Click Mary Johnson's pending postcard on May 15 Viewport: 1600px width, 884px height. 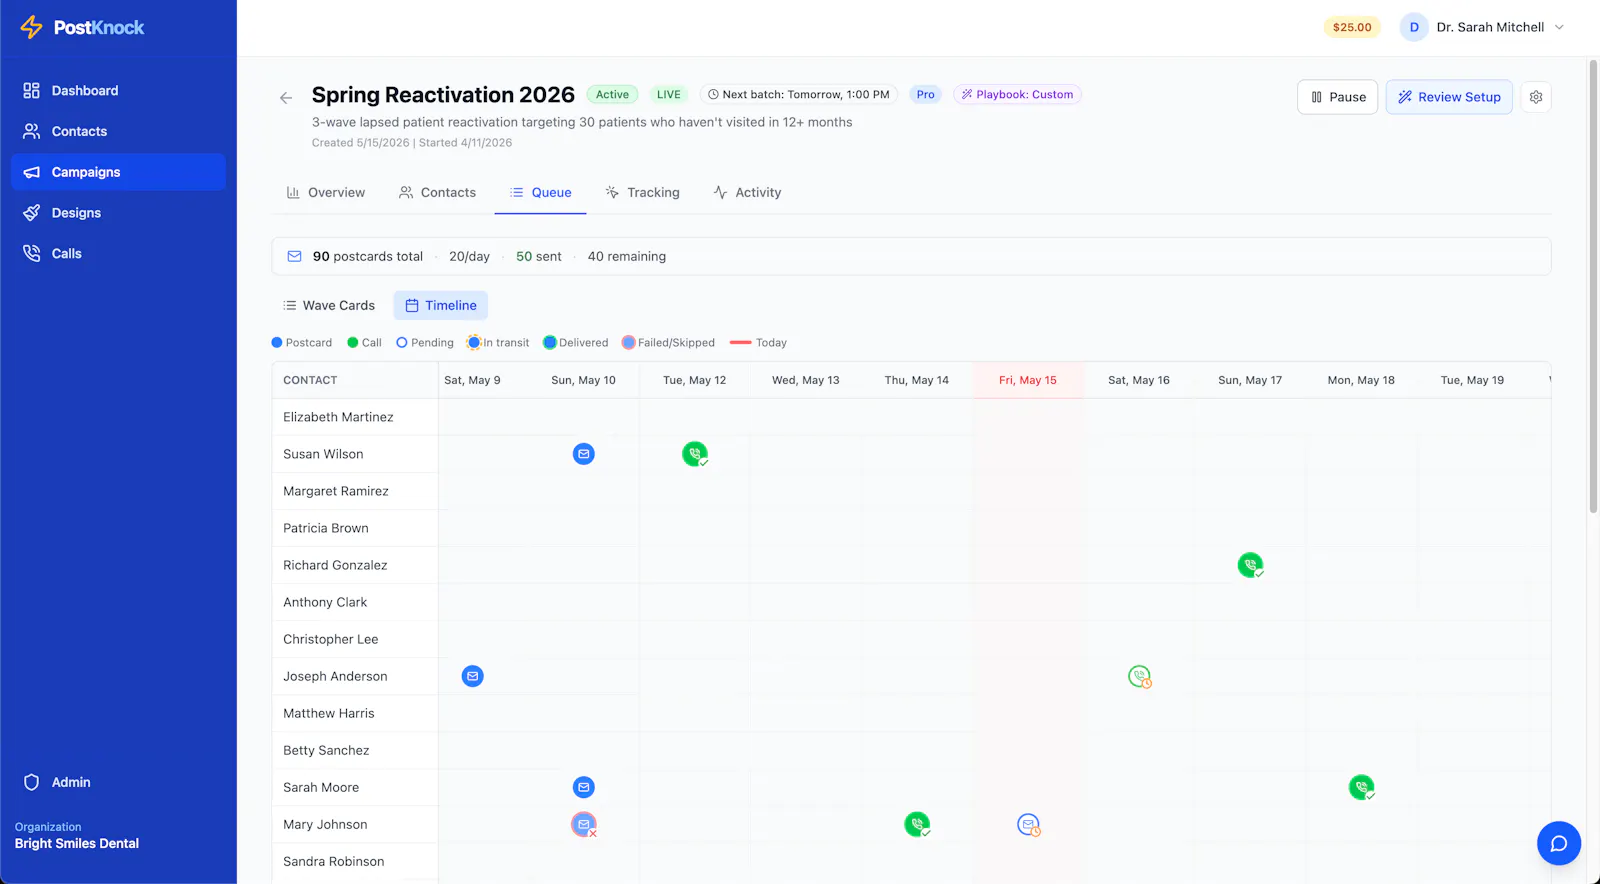[1028, 824]
